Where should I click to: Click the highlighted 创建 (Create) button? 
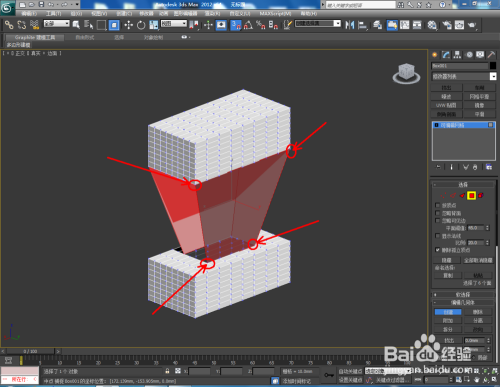click(448, 312)
